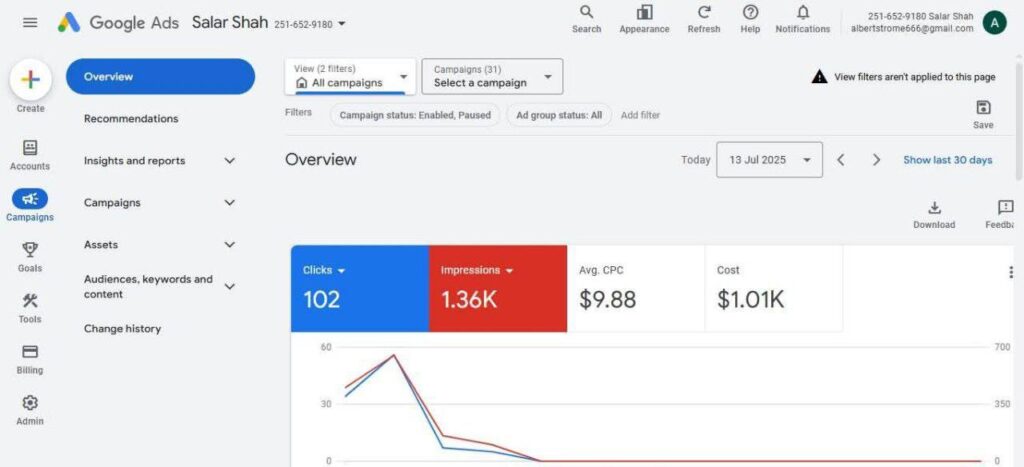This screenshot has height=467, width=1024.
Task: Open Billing in the left sidebar
Action: pyautogui.click(x=30, y=352)
